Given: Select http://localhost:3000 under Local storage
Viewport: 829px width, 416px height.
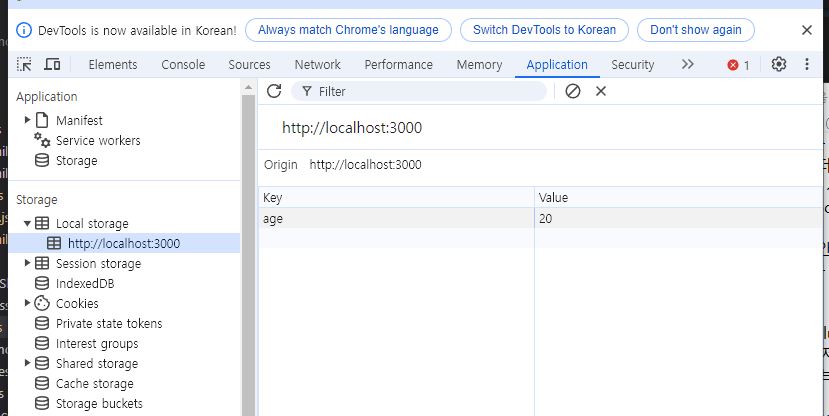Looking at the screenshot, I should (124, 244).
